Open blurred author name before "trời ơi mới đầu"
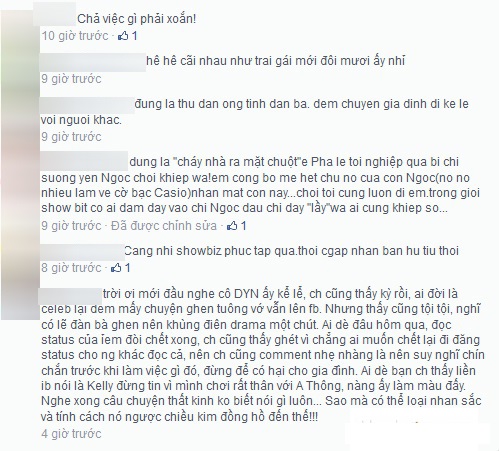 coord(71,295)
